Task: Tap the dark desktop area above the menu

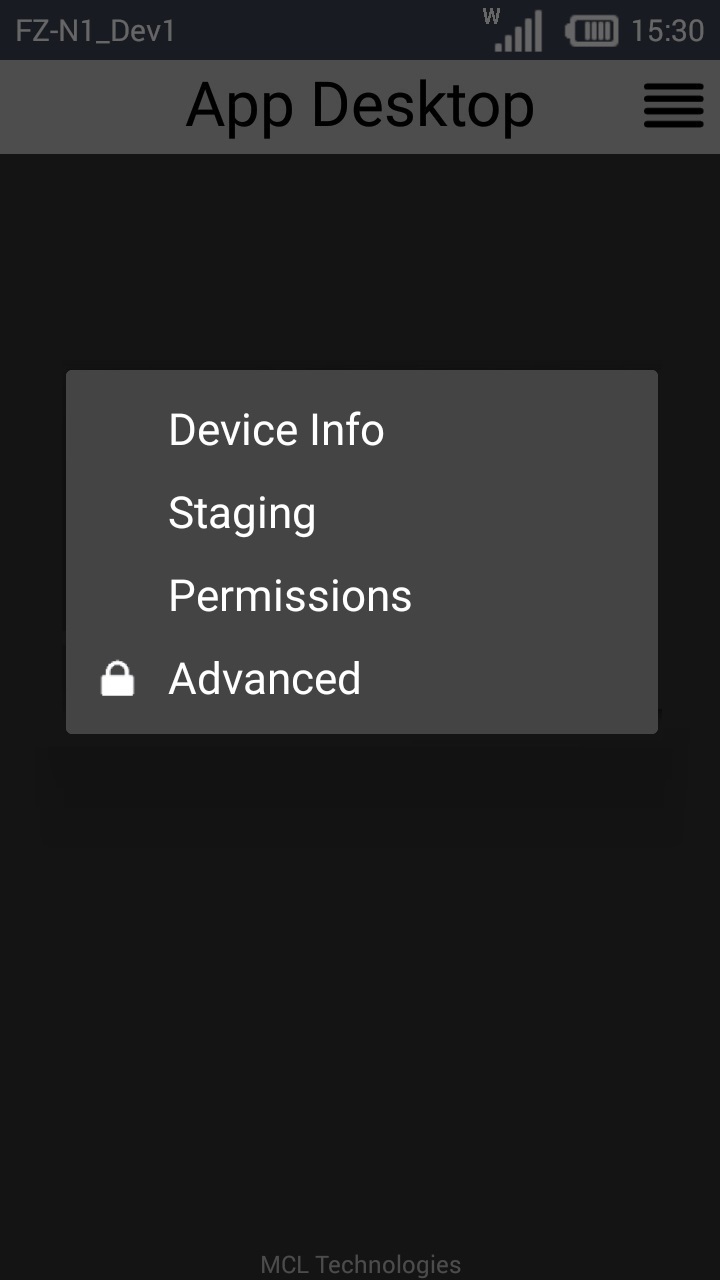Action: point(360,260)
